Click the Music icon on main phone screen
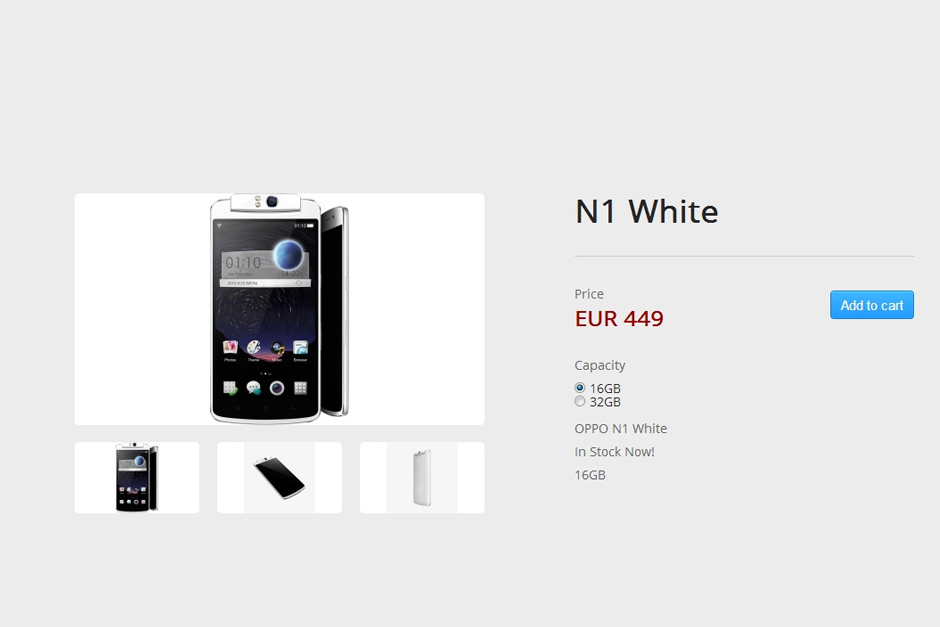 [x=277, y=348]
